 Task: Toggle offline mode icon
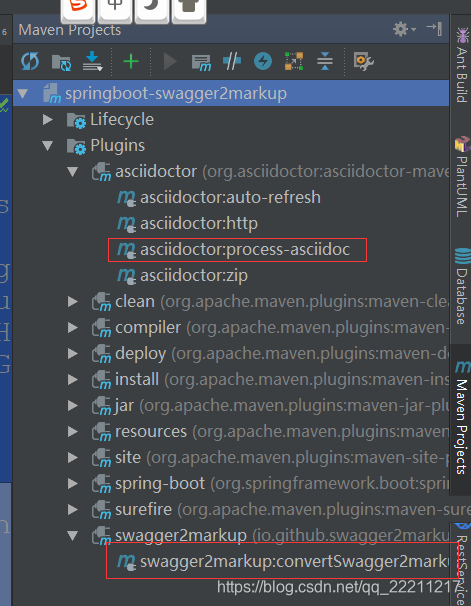pyautogui.click(x=232, y=61)
